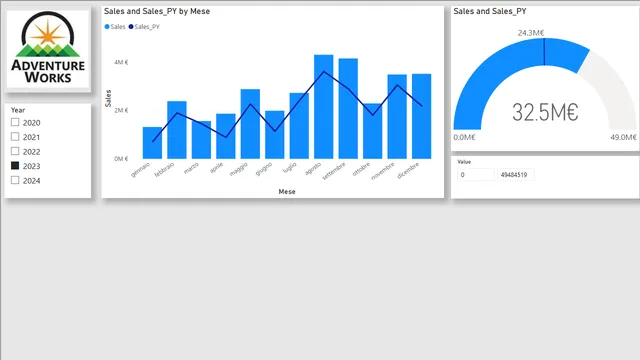Select the luglio sales bar
Image resolution: width=640 pixels, height=360 pixels.
click(299, 126)
